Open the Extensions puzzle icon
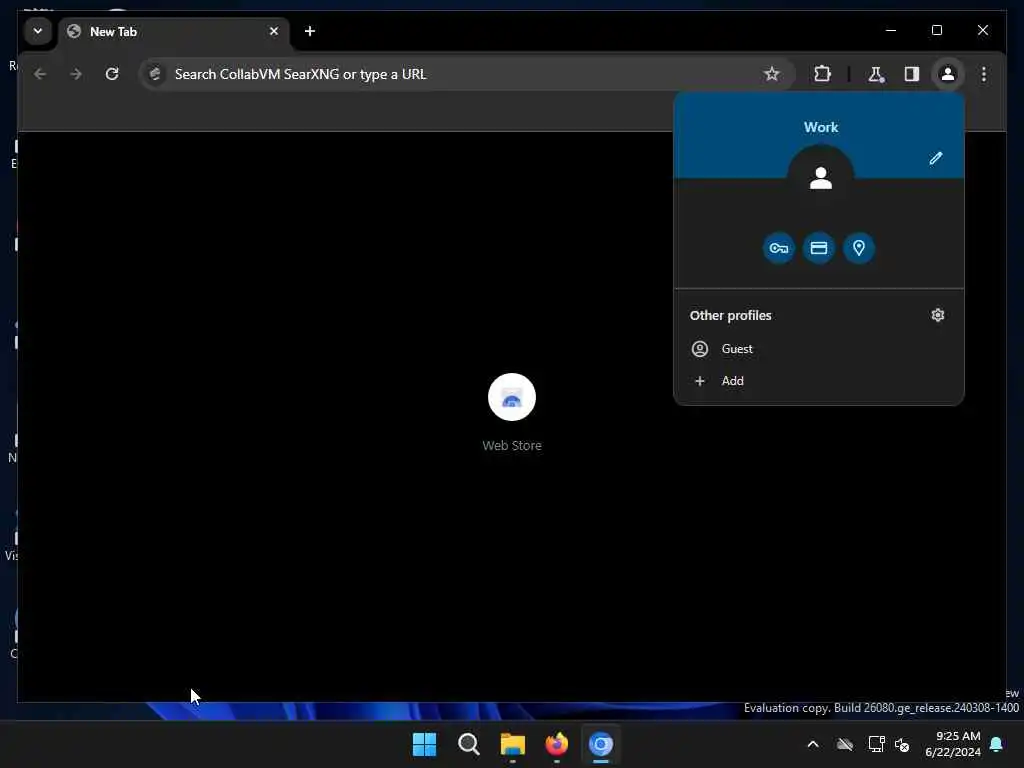This screenshot has height=768, width=1024. 822,74
